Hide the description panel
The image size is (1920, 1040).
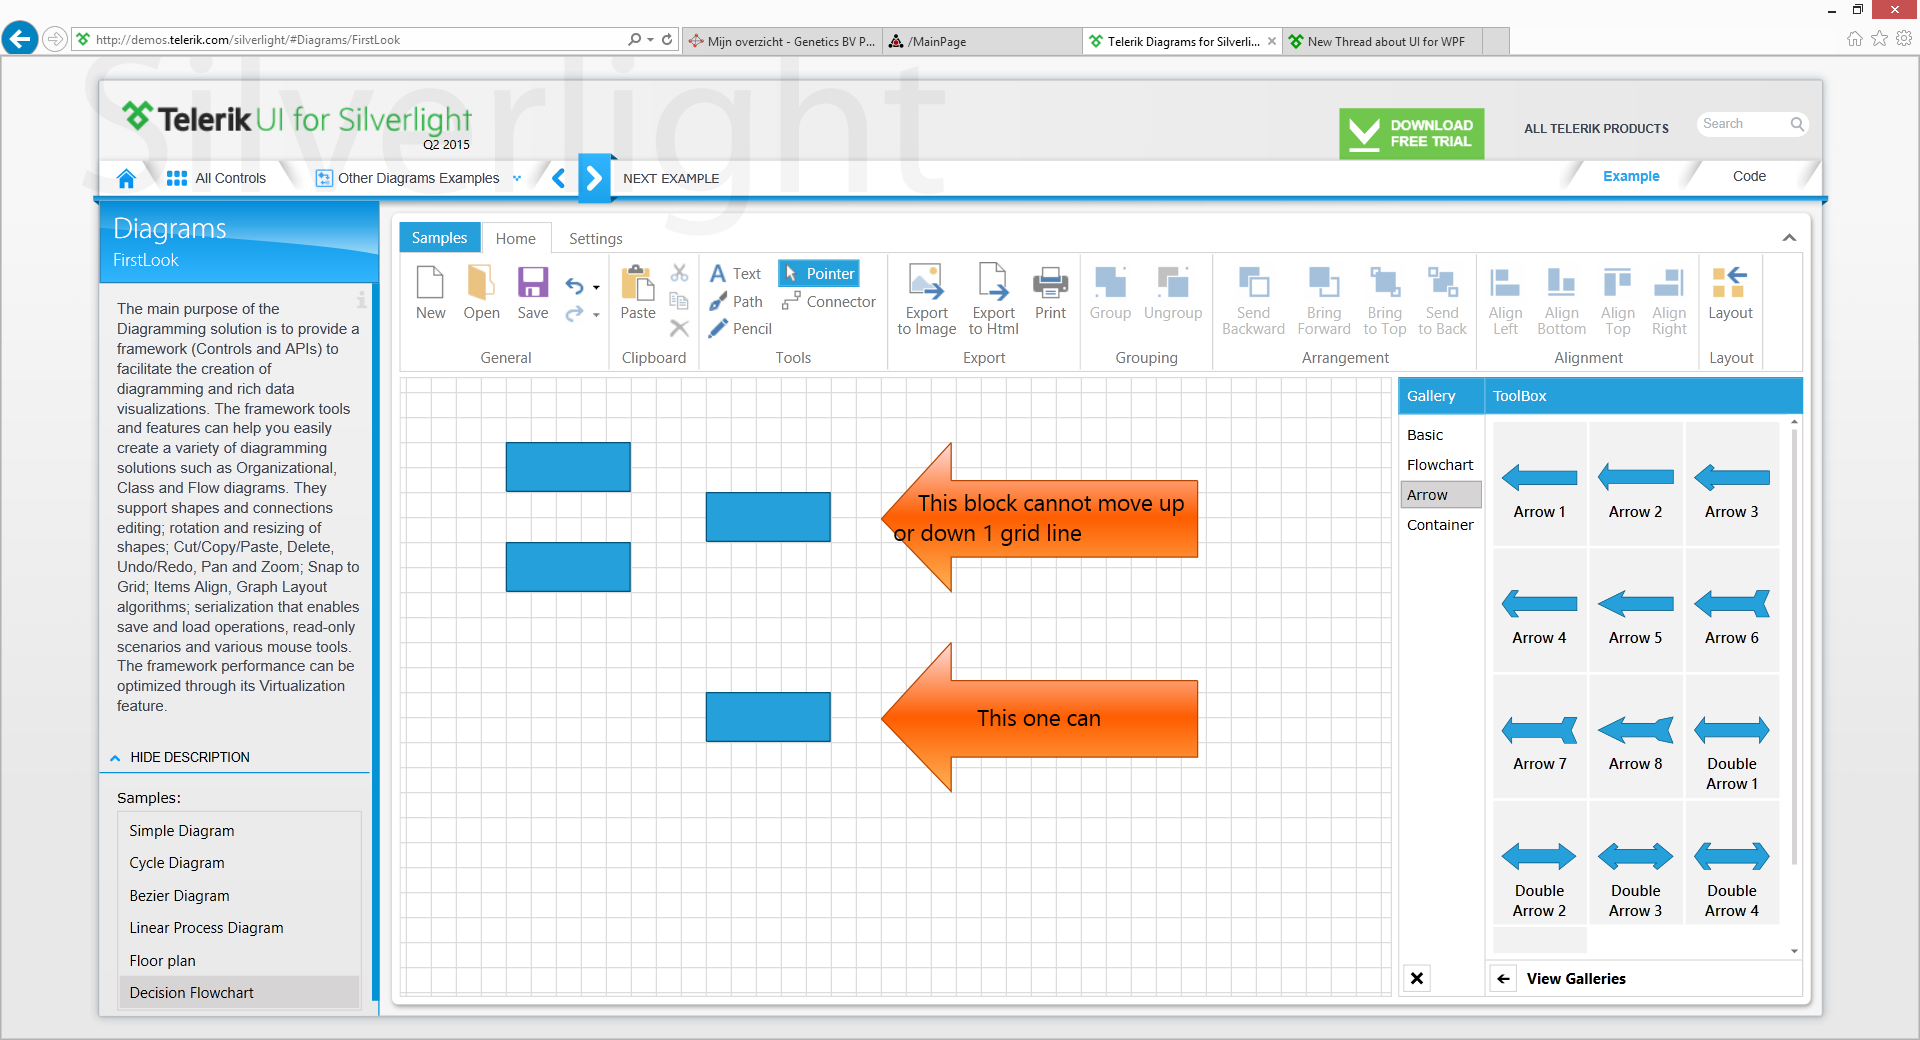tap(180, 757)
